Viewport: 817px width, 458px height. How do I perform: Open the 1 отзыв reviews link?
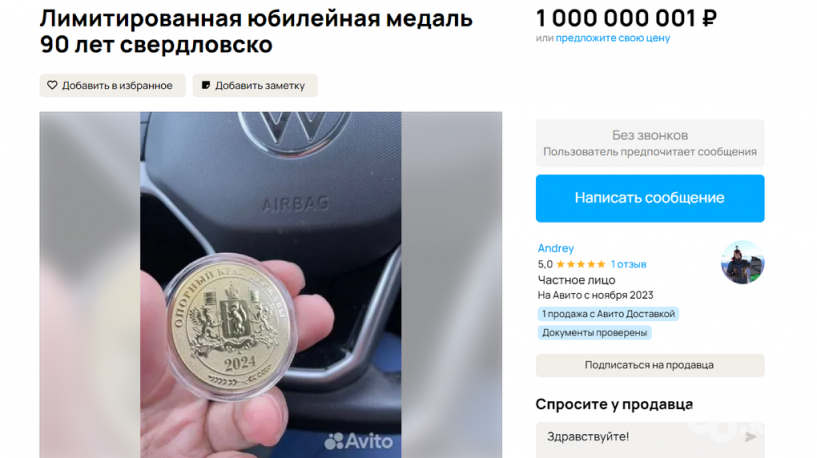[x=628, y=264]
